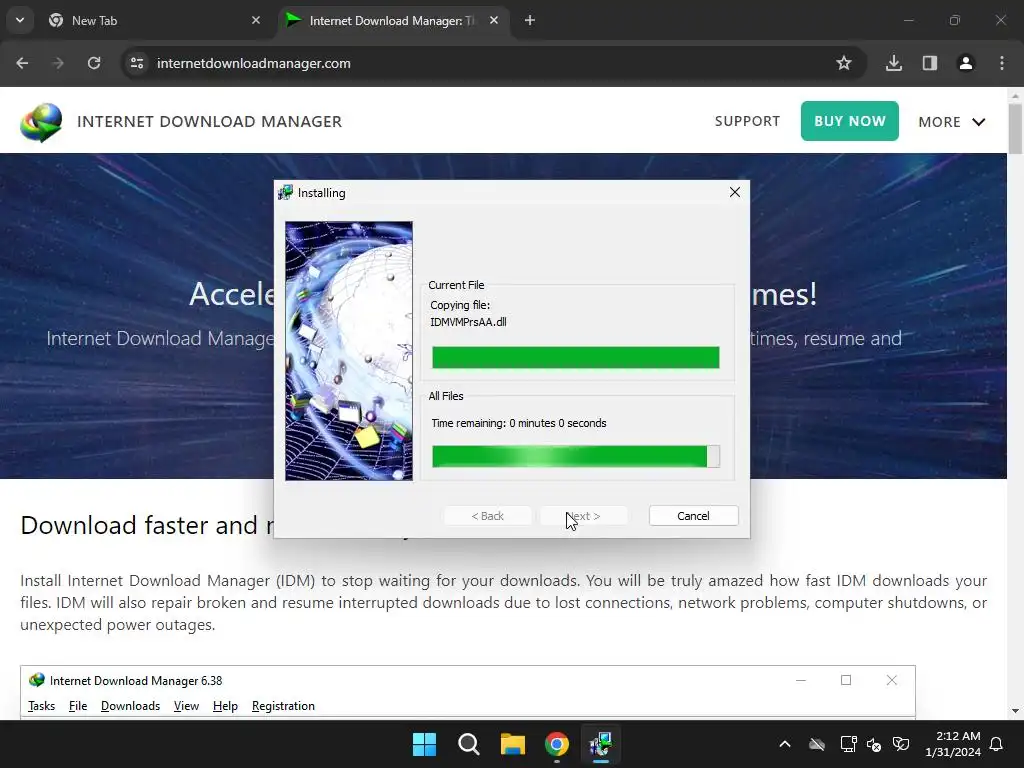1024x768 pixels.
Task: Click the muted volume tray icon
Action: (x=874, y=744)
